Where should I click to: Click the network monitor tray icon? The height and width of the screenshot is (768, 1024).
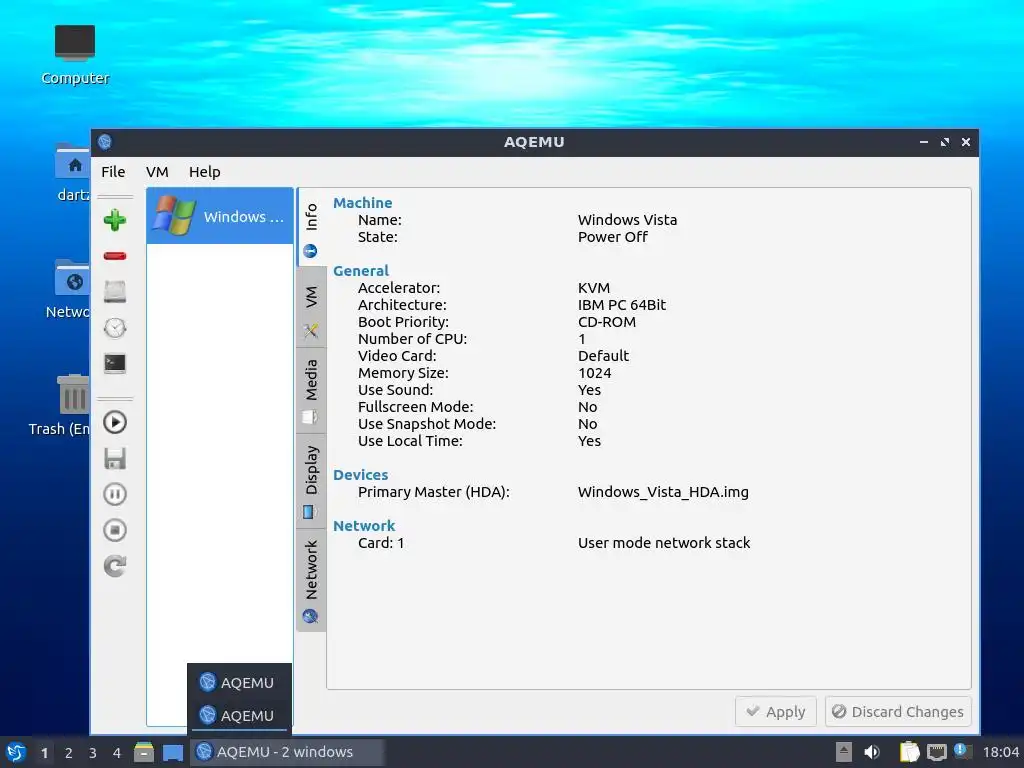tap(936, 752)
